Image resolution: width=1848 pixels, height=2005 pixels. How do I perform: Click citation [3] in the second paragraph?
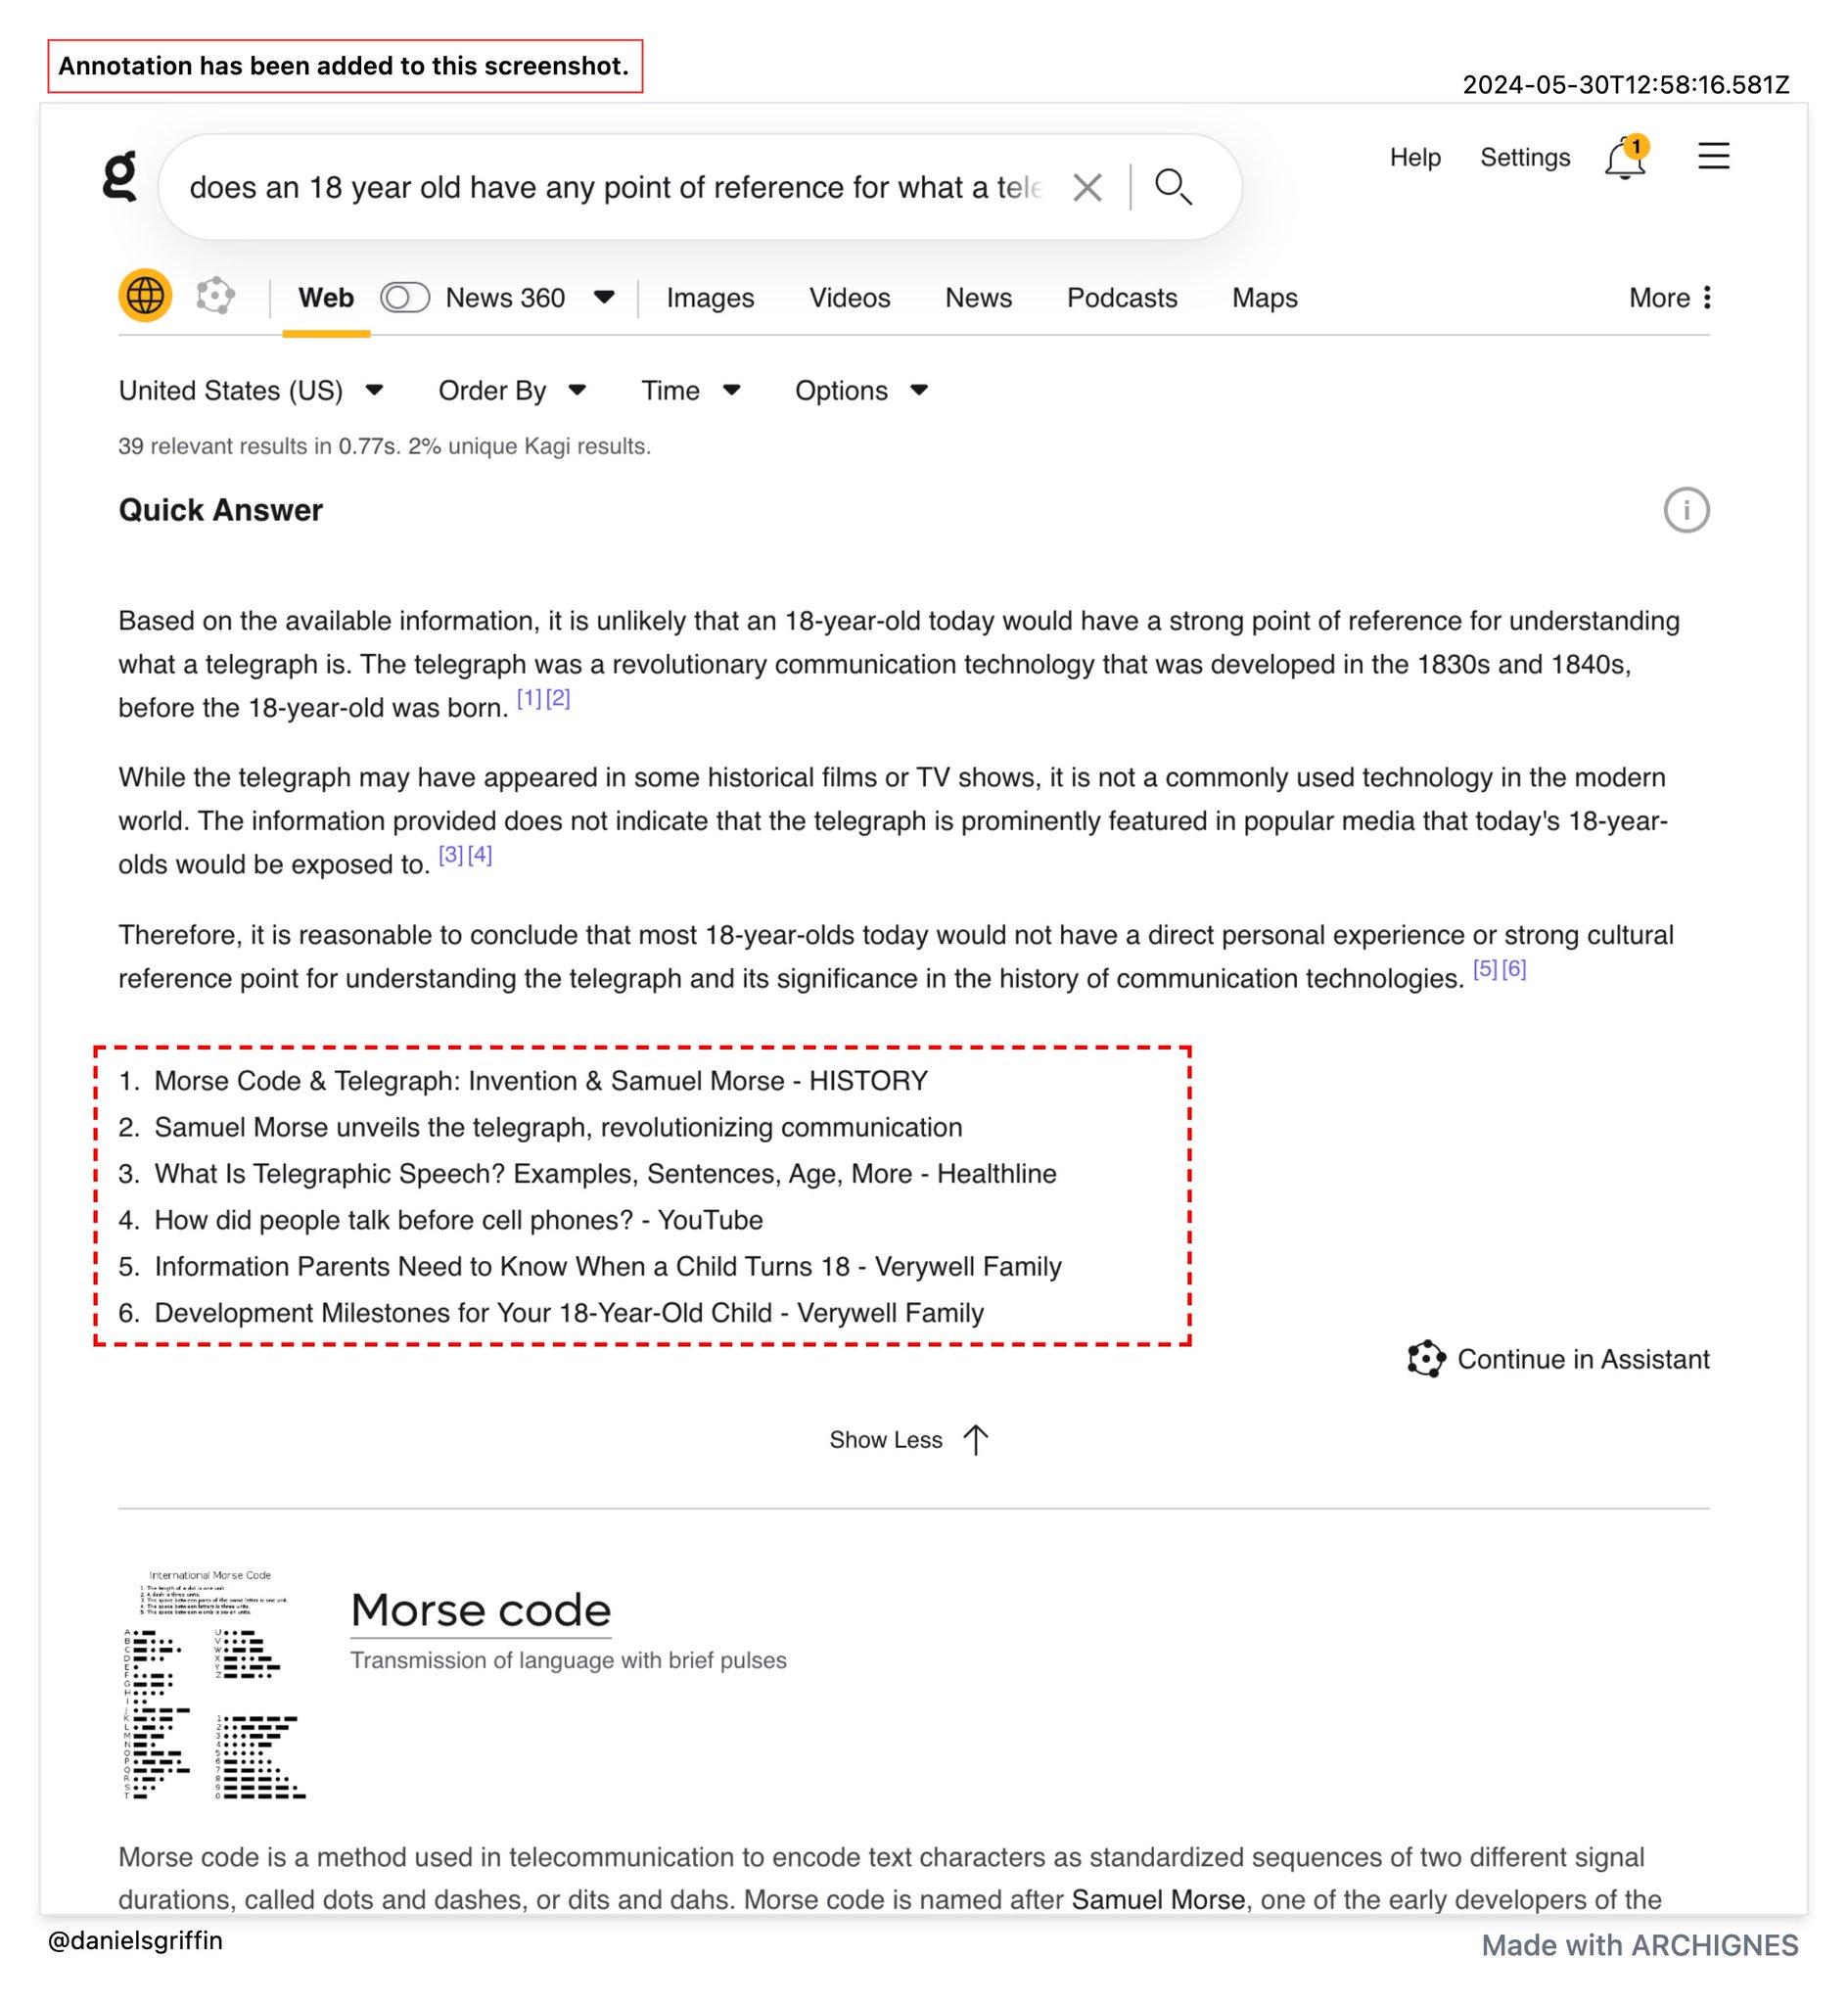click(x=451, y=855)
